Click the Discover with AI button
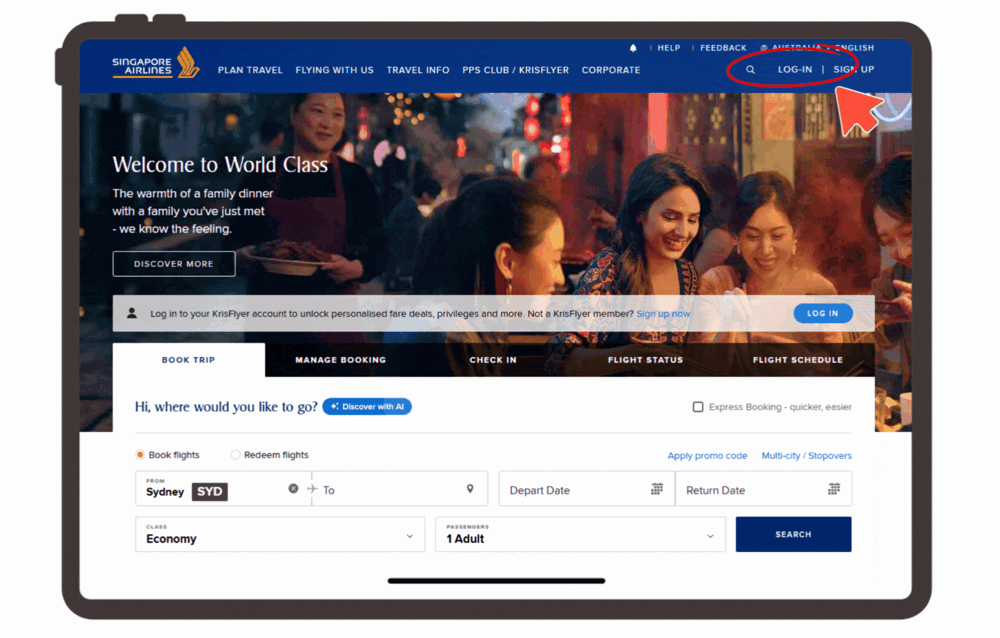 point(367,406)
